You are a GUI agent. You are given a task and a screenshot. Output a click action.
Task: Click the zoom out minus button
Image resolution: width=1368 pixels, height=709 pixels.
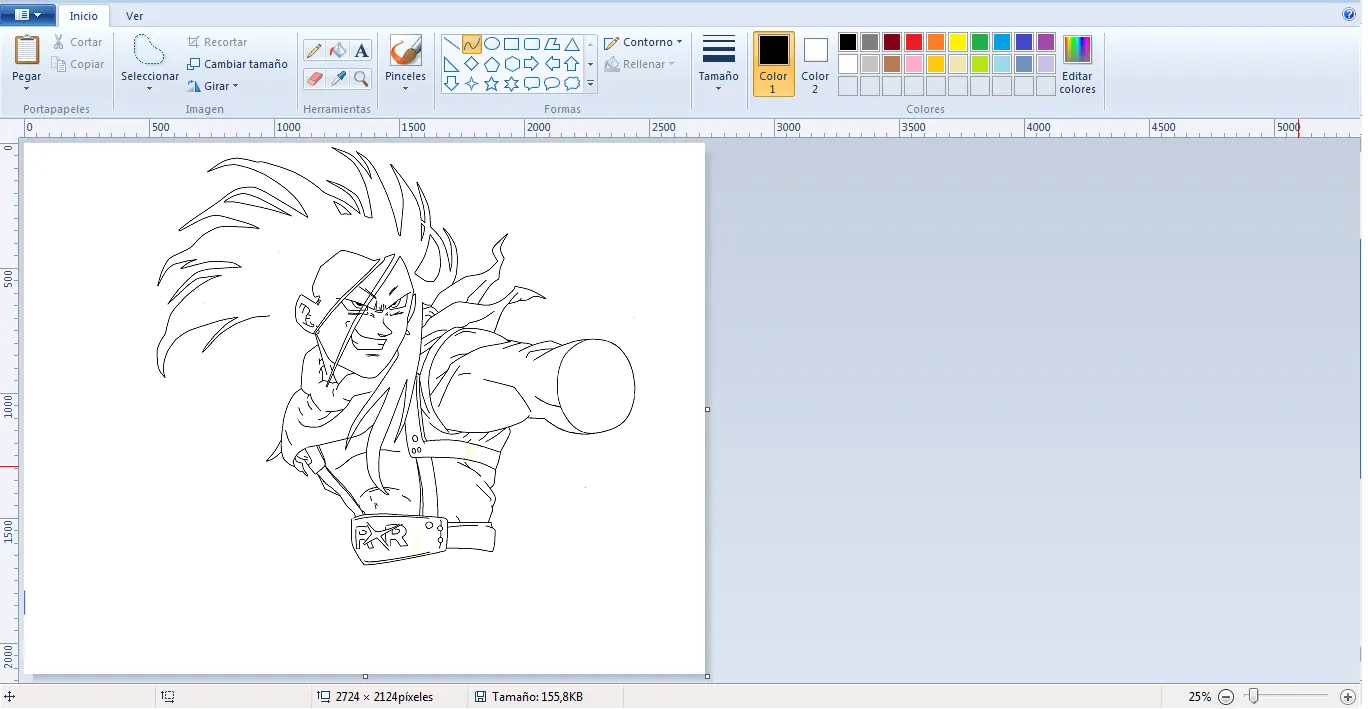point(1226,696)
